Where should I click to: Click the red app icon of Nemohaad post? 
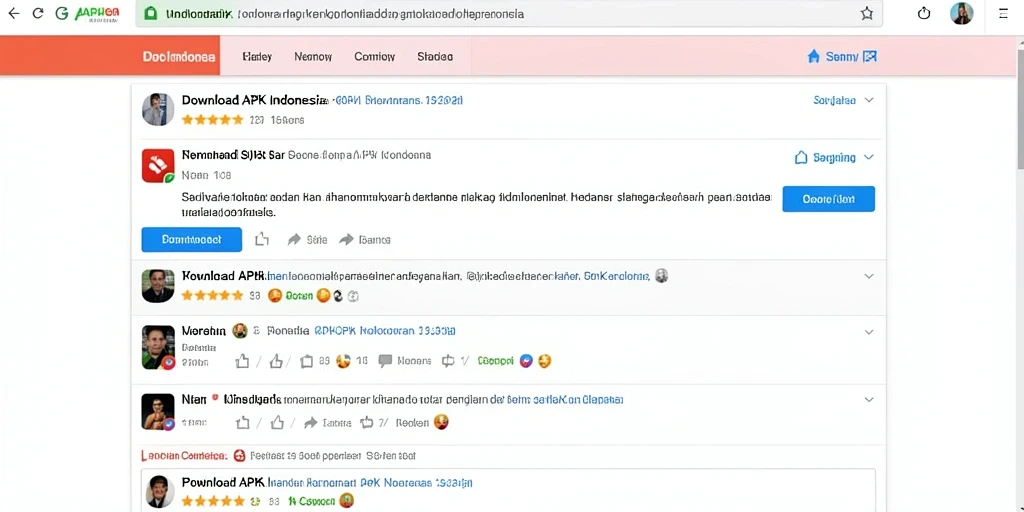tap(158, 166)
